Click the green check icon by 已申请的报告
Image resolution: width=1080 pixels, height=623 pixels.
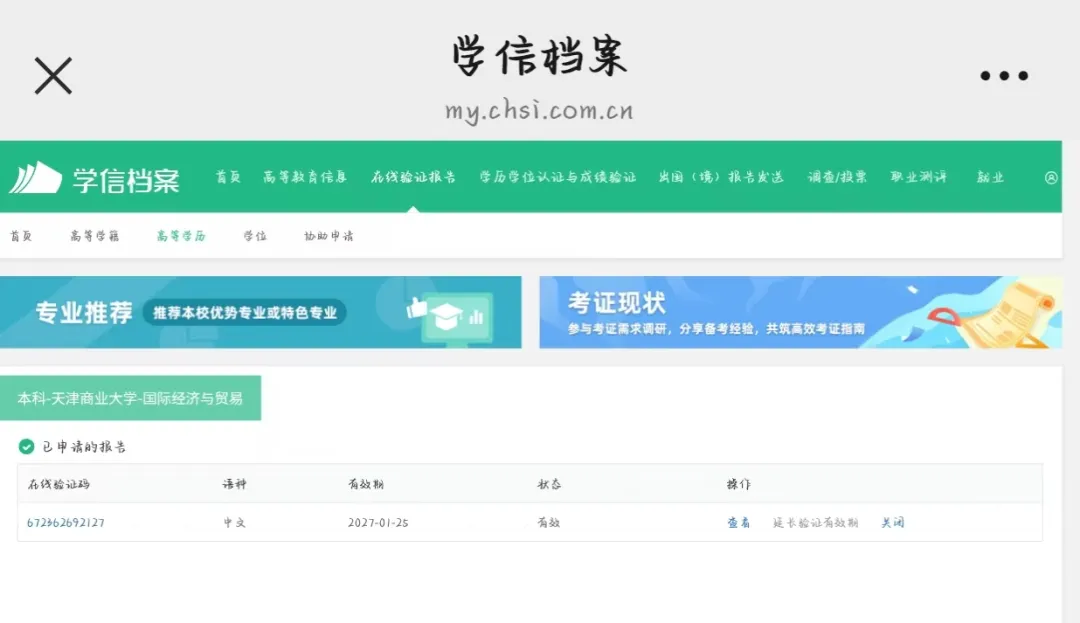26,447
